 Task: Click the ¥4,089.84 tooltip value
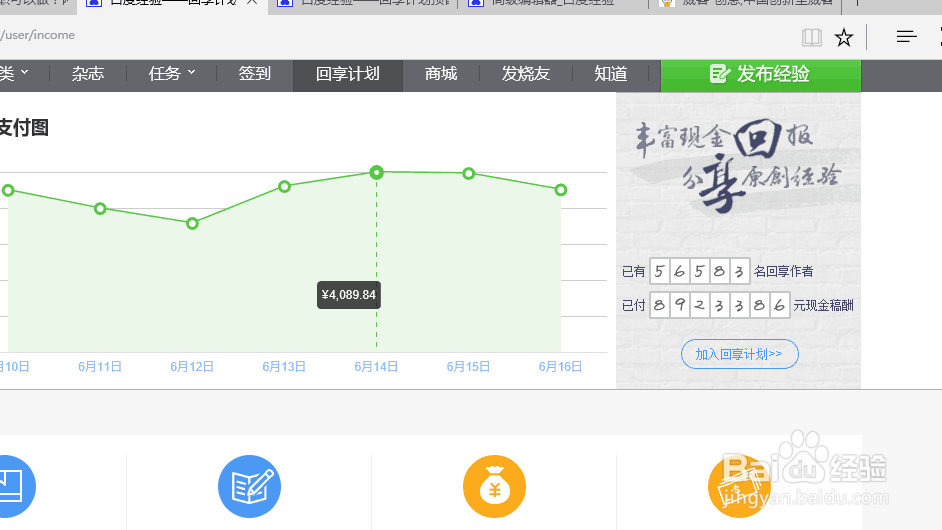click(348, 295)
